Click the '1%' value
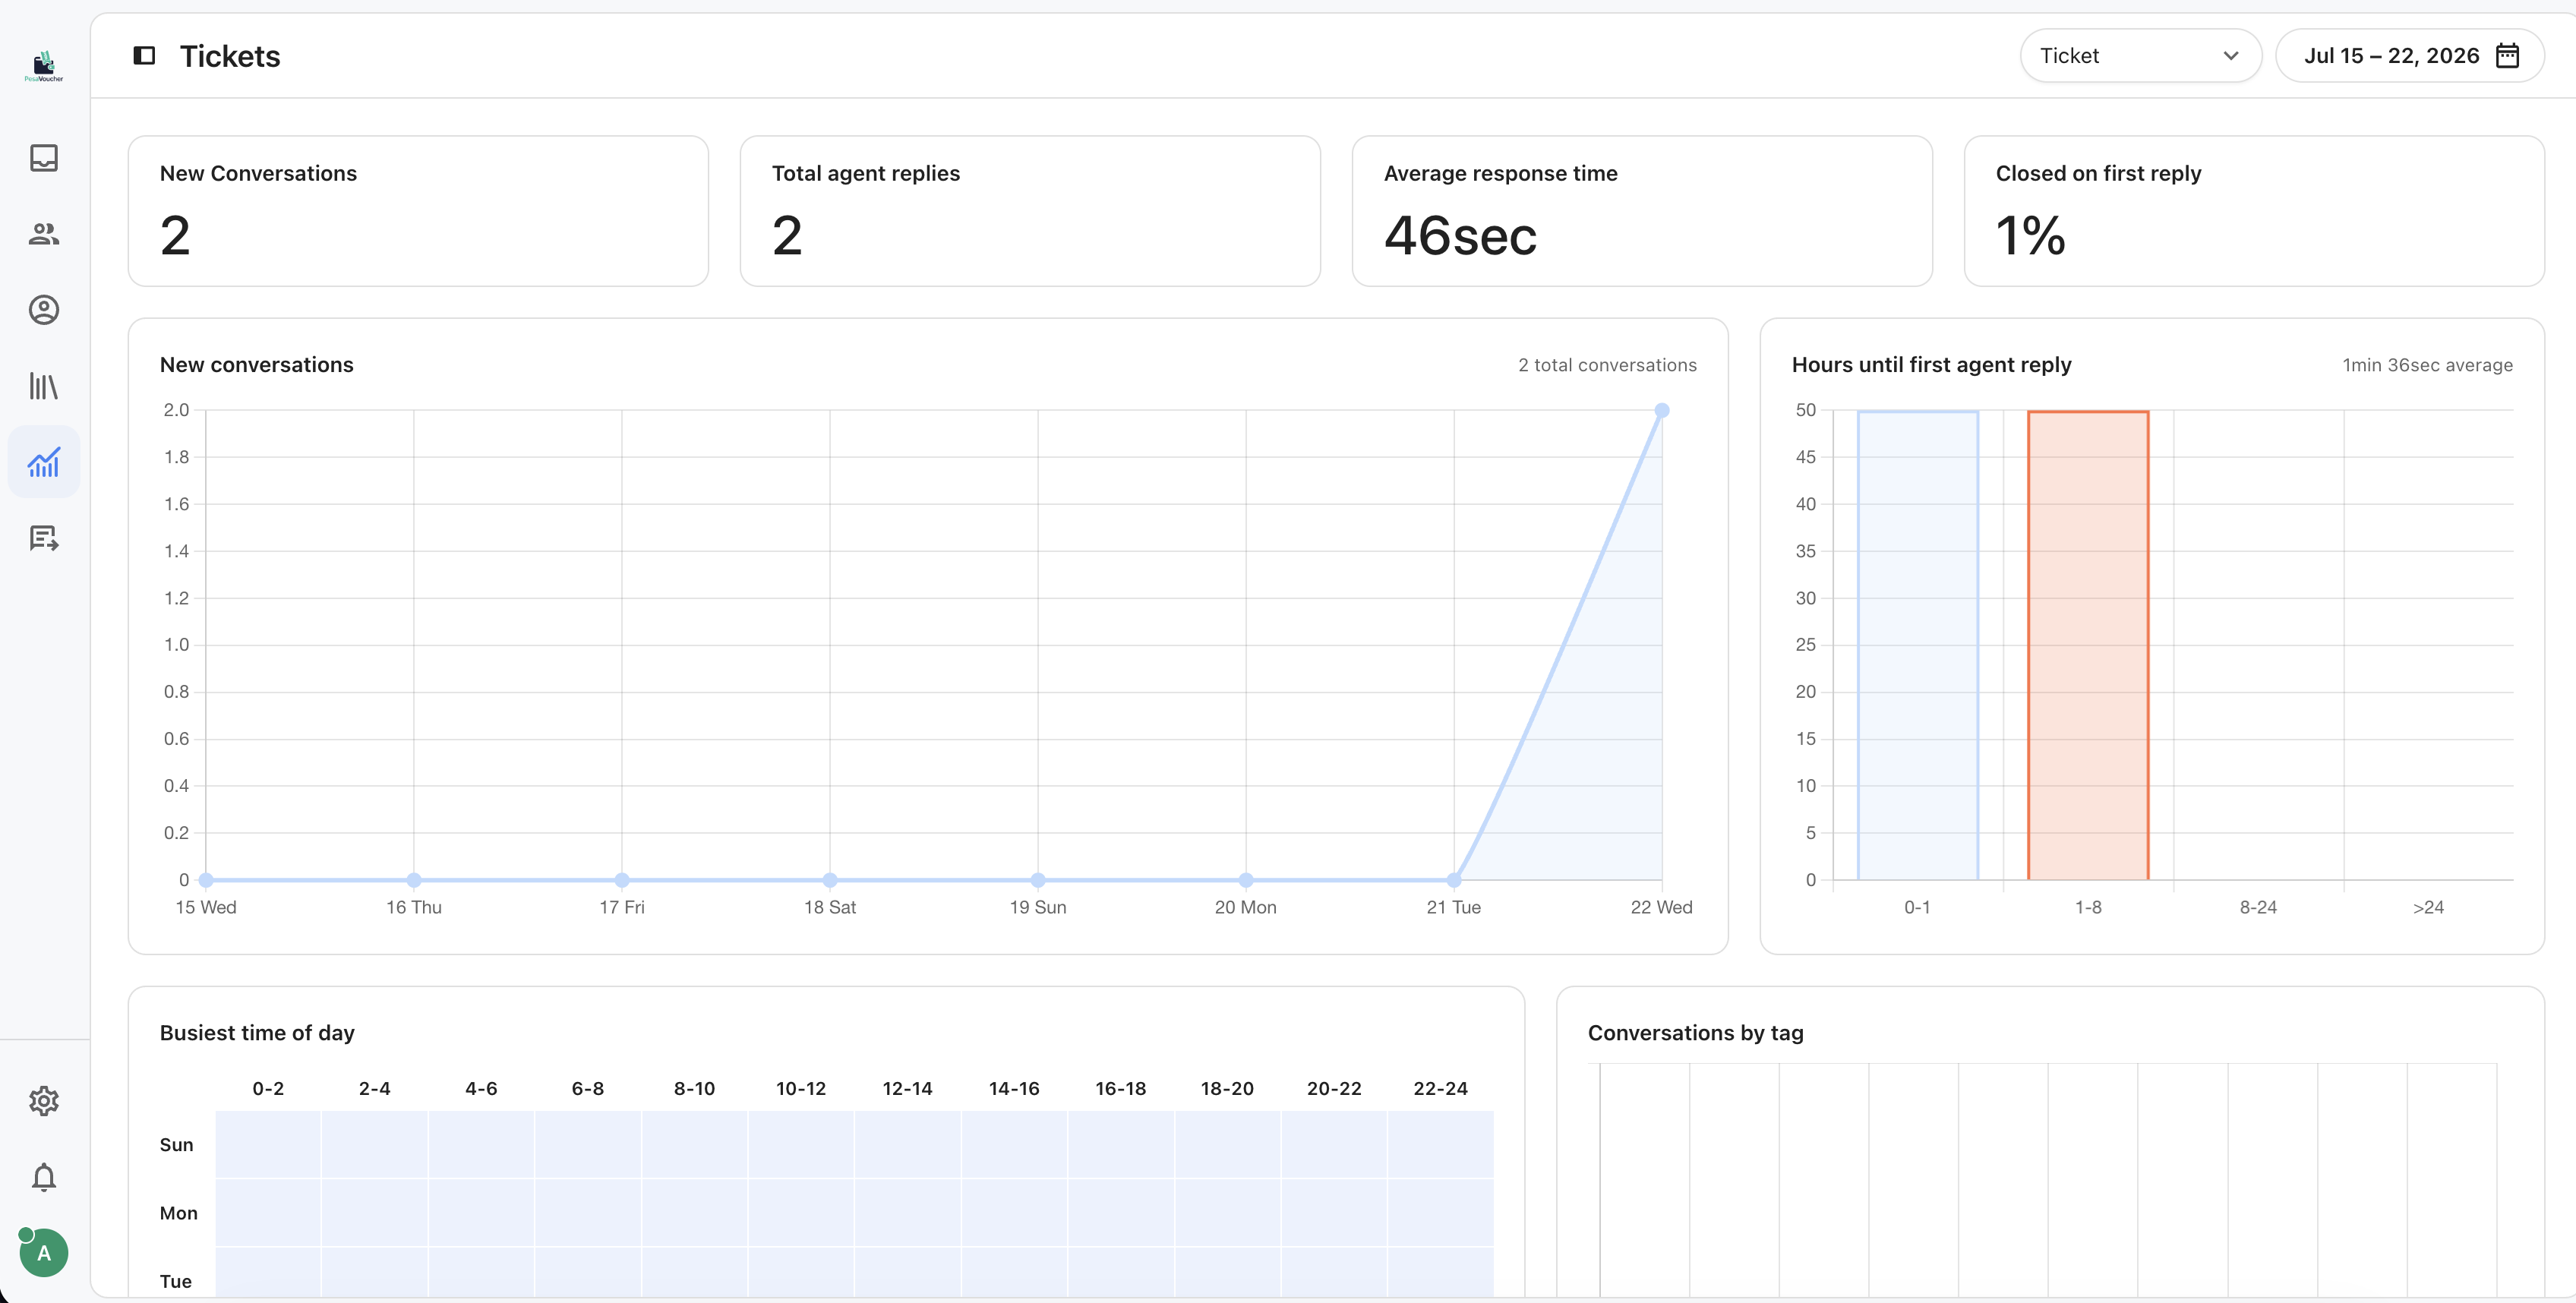Screen dimensions: 2576x1303 click(x=2030, y=236)
